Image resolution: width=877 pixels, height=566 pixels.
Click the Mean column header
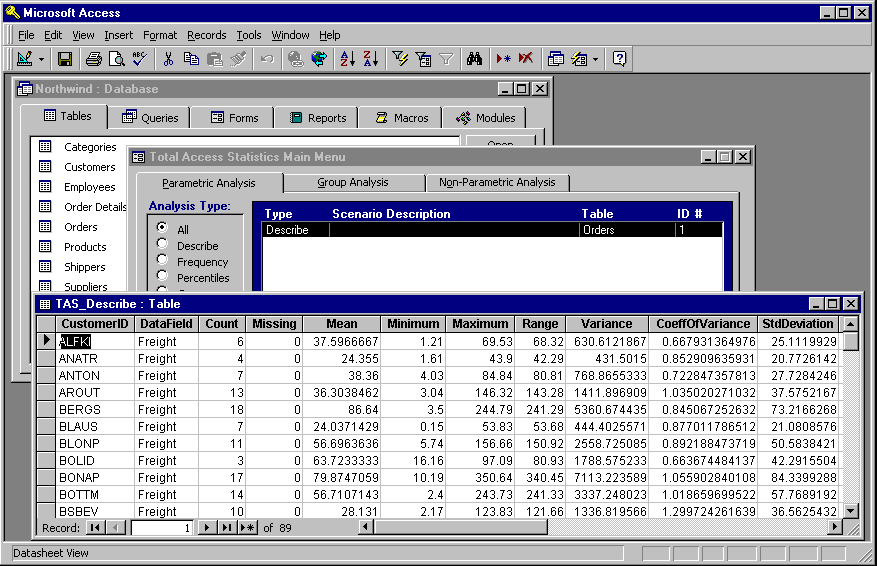[x=342, y=324]
